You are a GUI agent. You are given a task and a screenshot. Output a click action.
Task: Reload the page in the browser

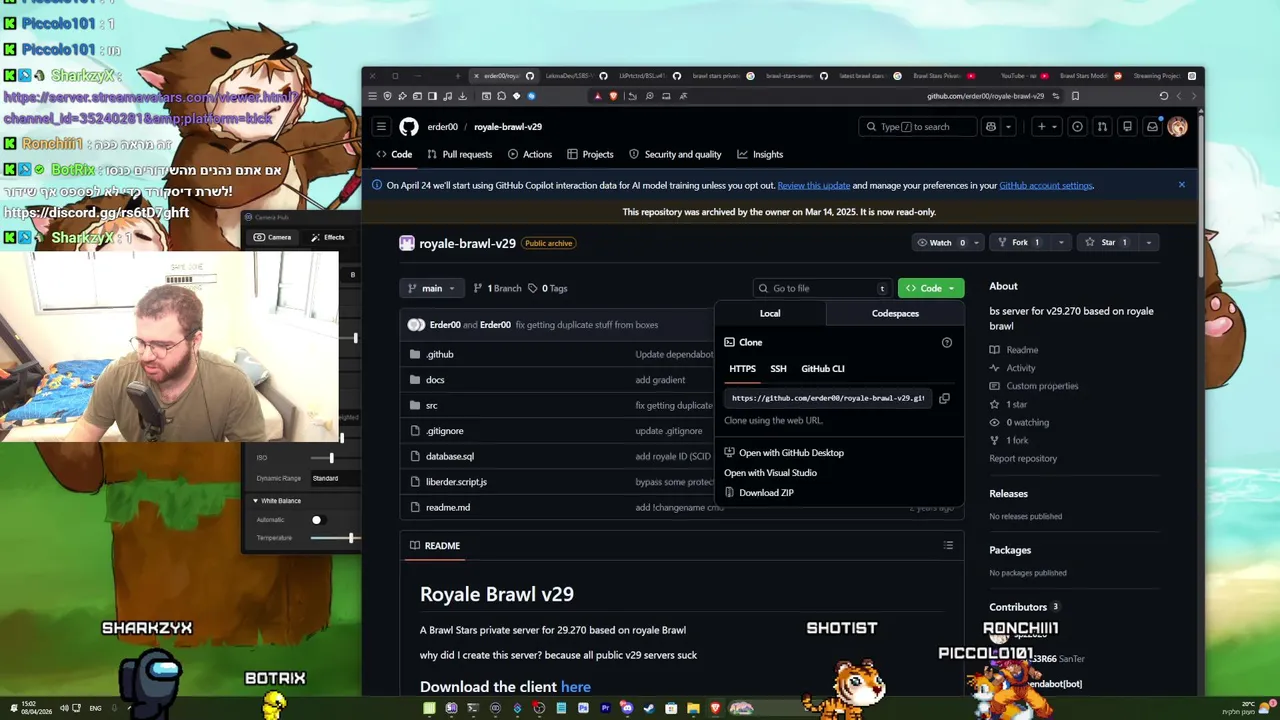coord(1163,96)
